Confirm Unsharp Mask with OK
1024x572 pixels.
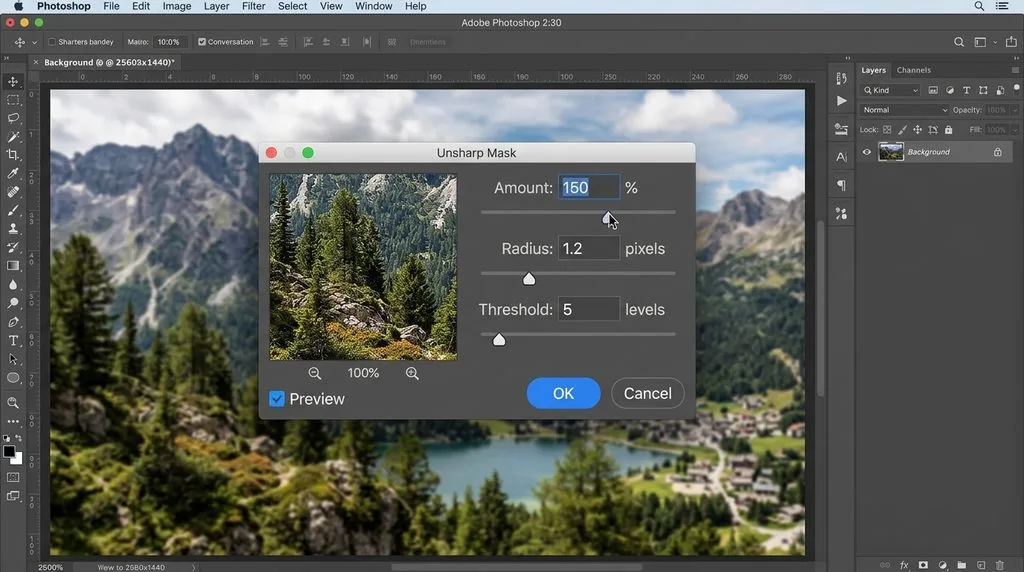pos(563,393)
